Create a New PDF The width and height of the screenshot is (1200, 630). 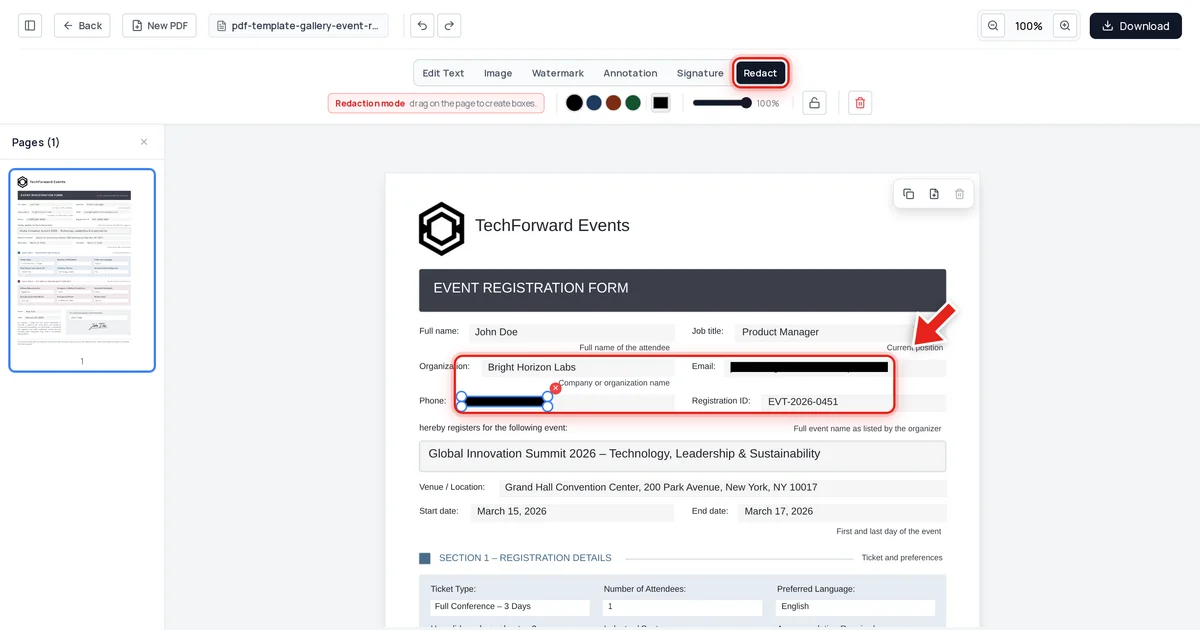point(159,26)
